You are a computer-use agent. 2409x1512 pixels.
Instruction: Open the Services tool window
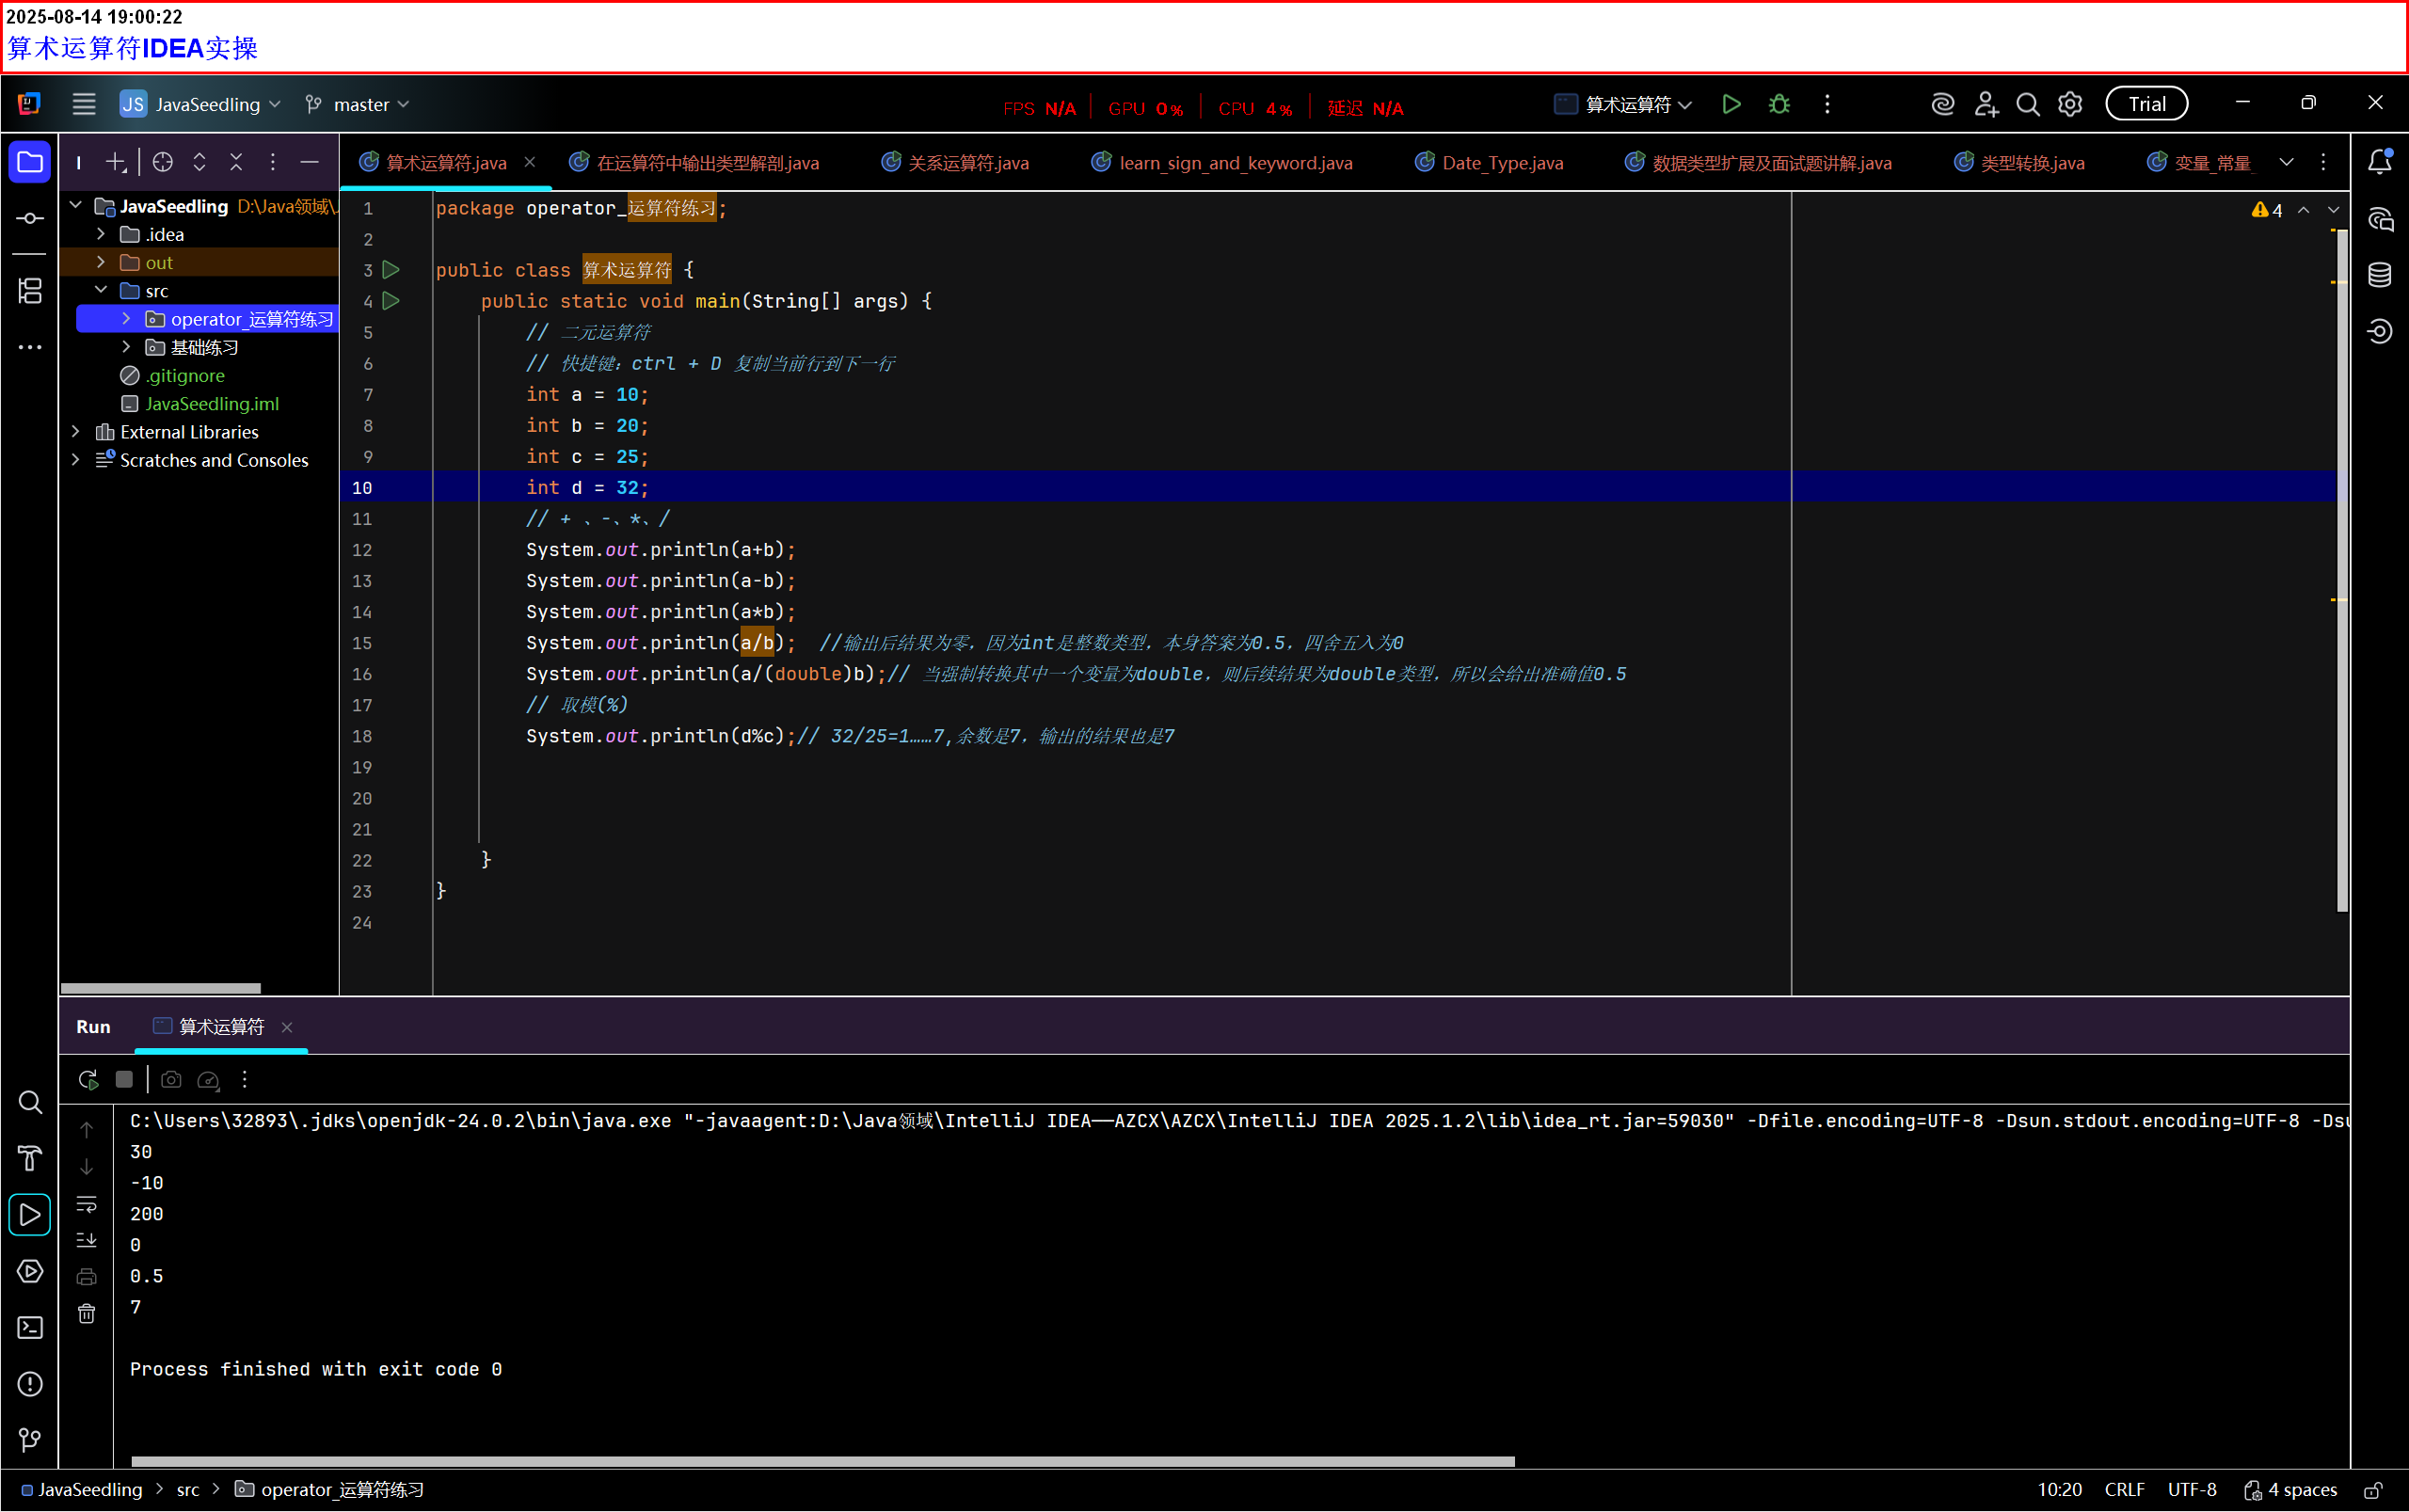[30, 1271]
